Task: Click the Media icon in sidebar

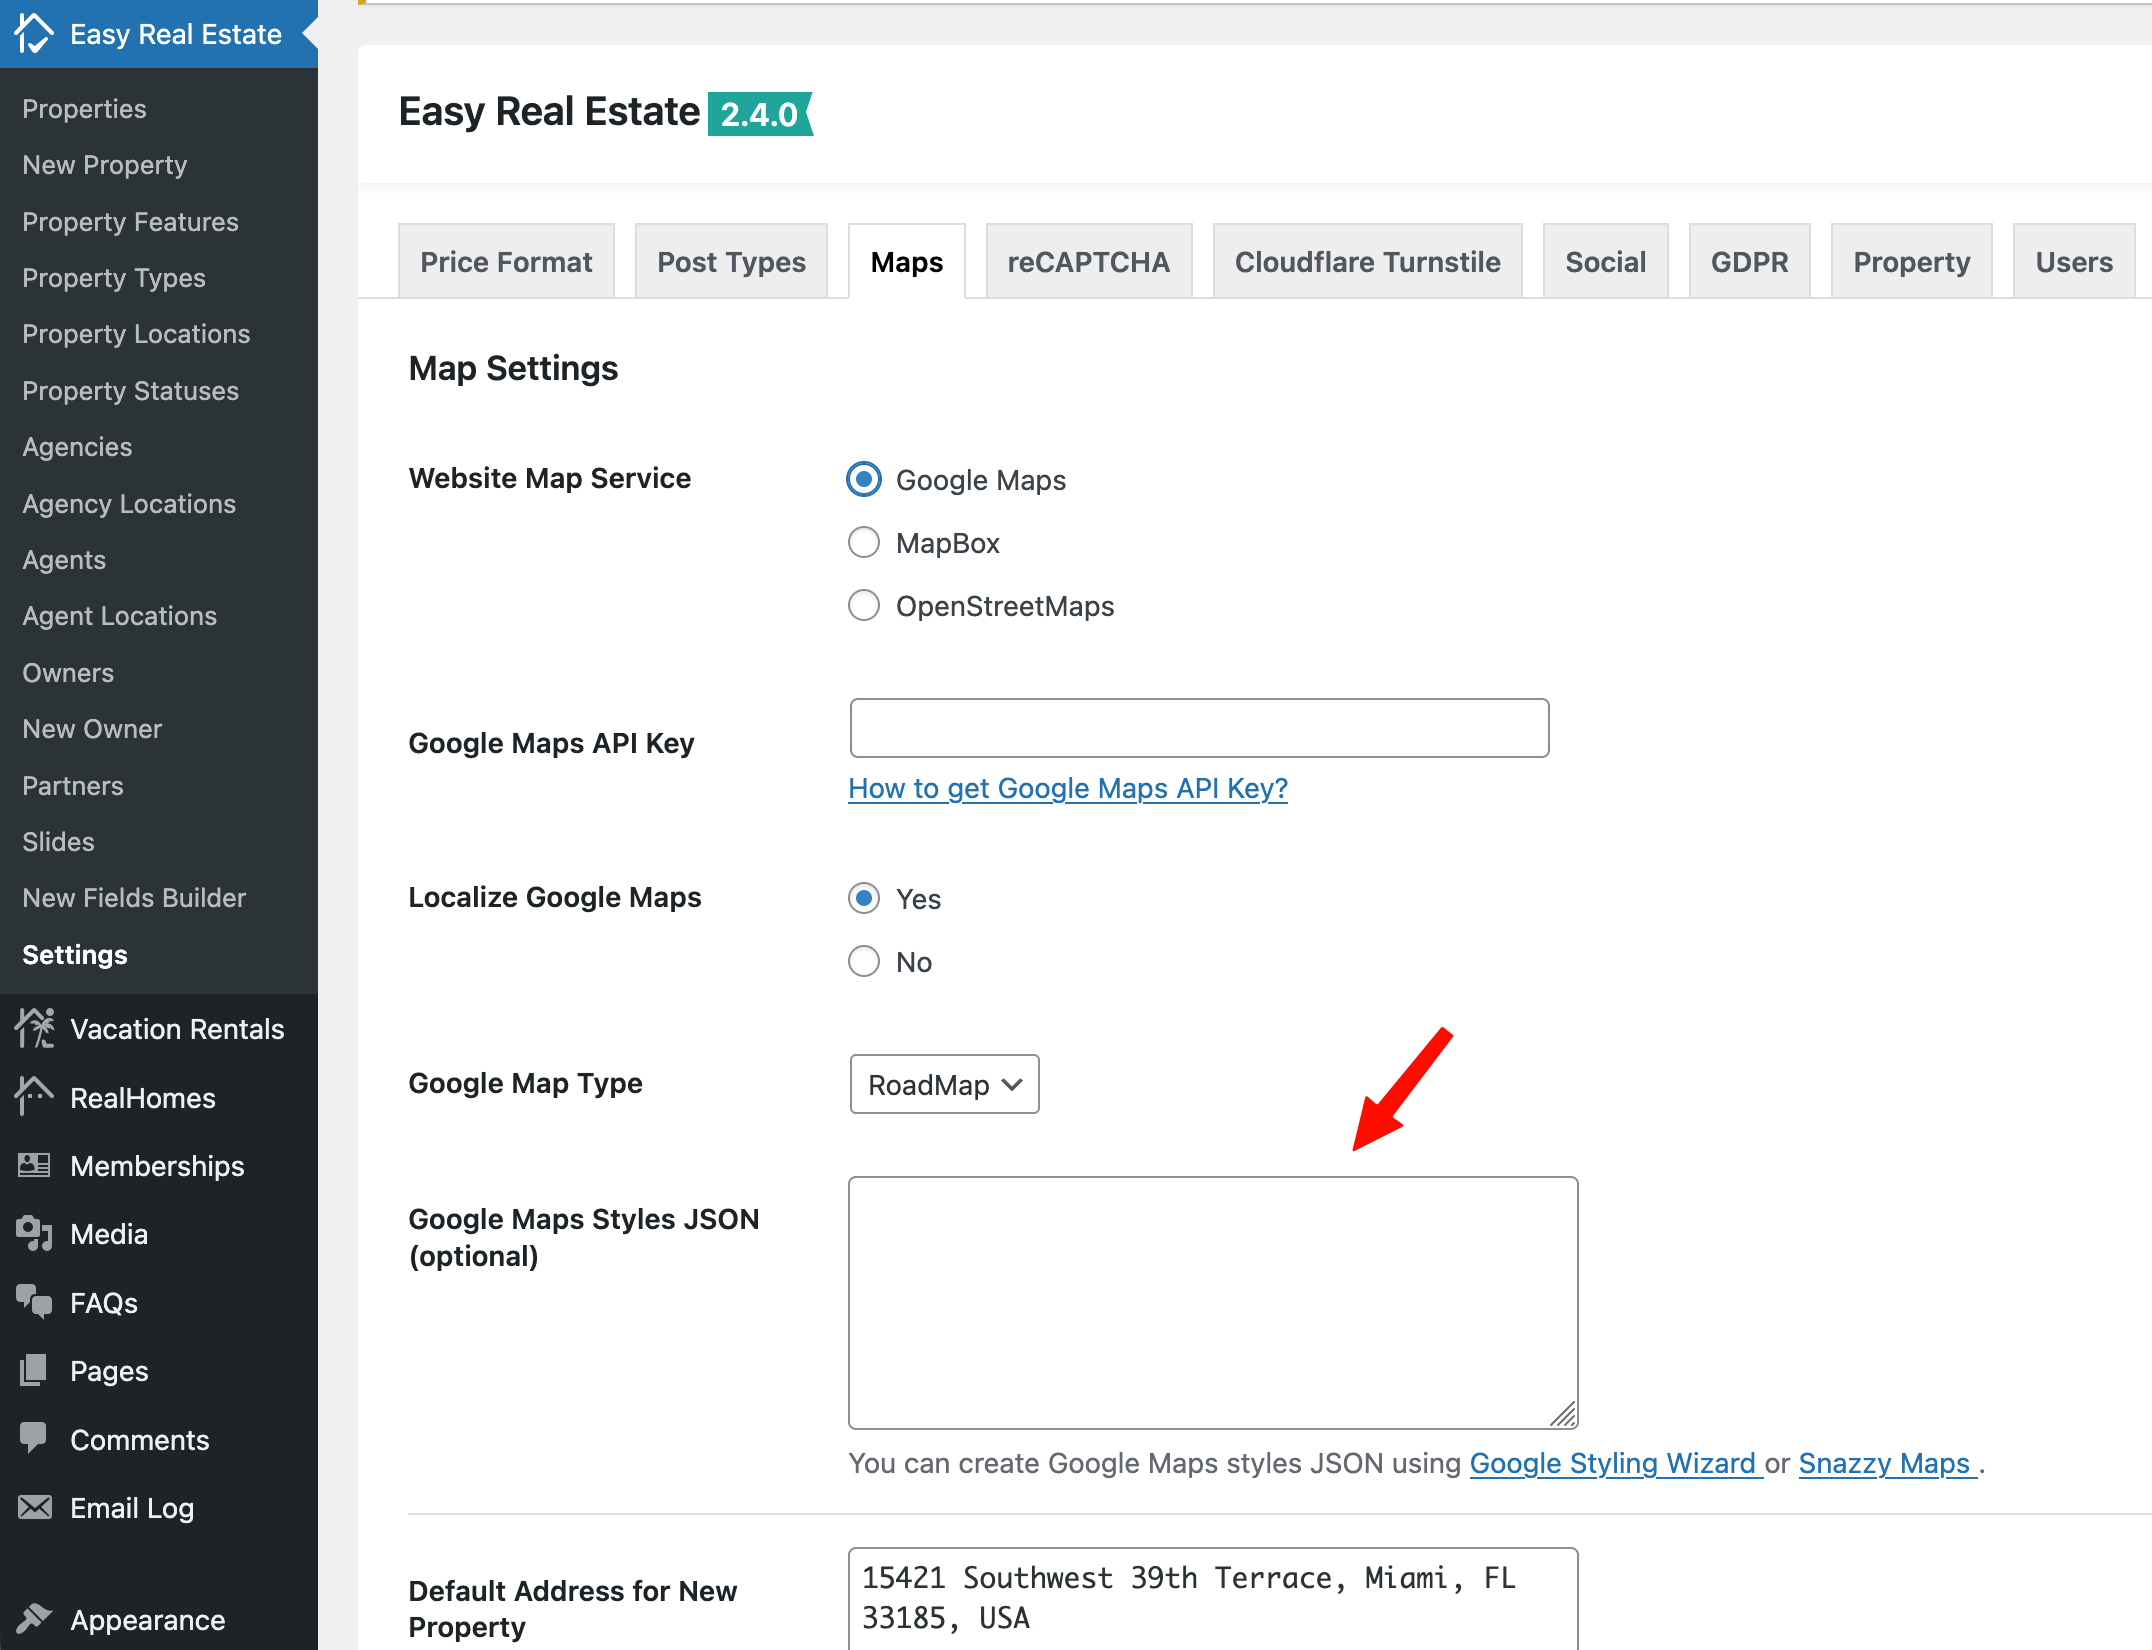Action: [35, 1234]
